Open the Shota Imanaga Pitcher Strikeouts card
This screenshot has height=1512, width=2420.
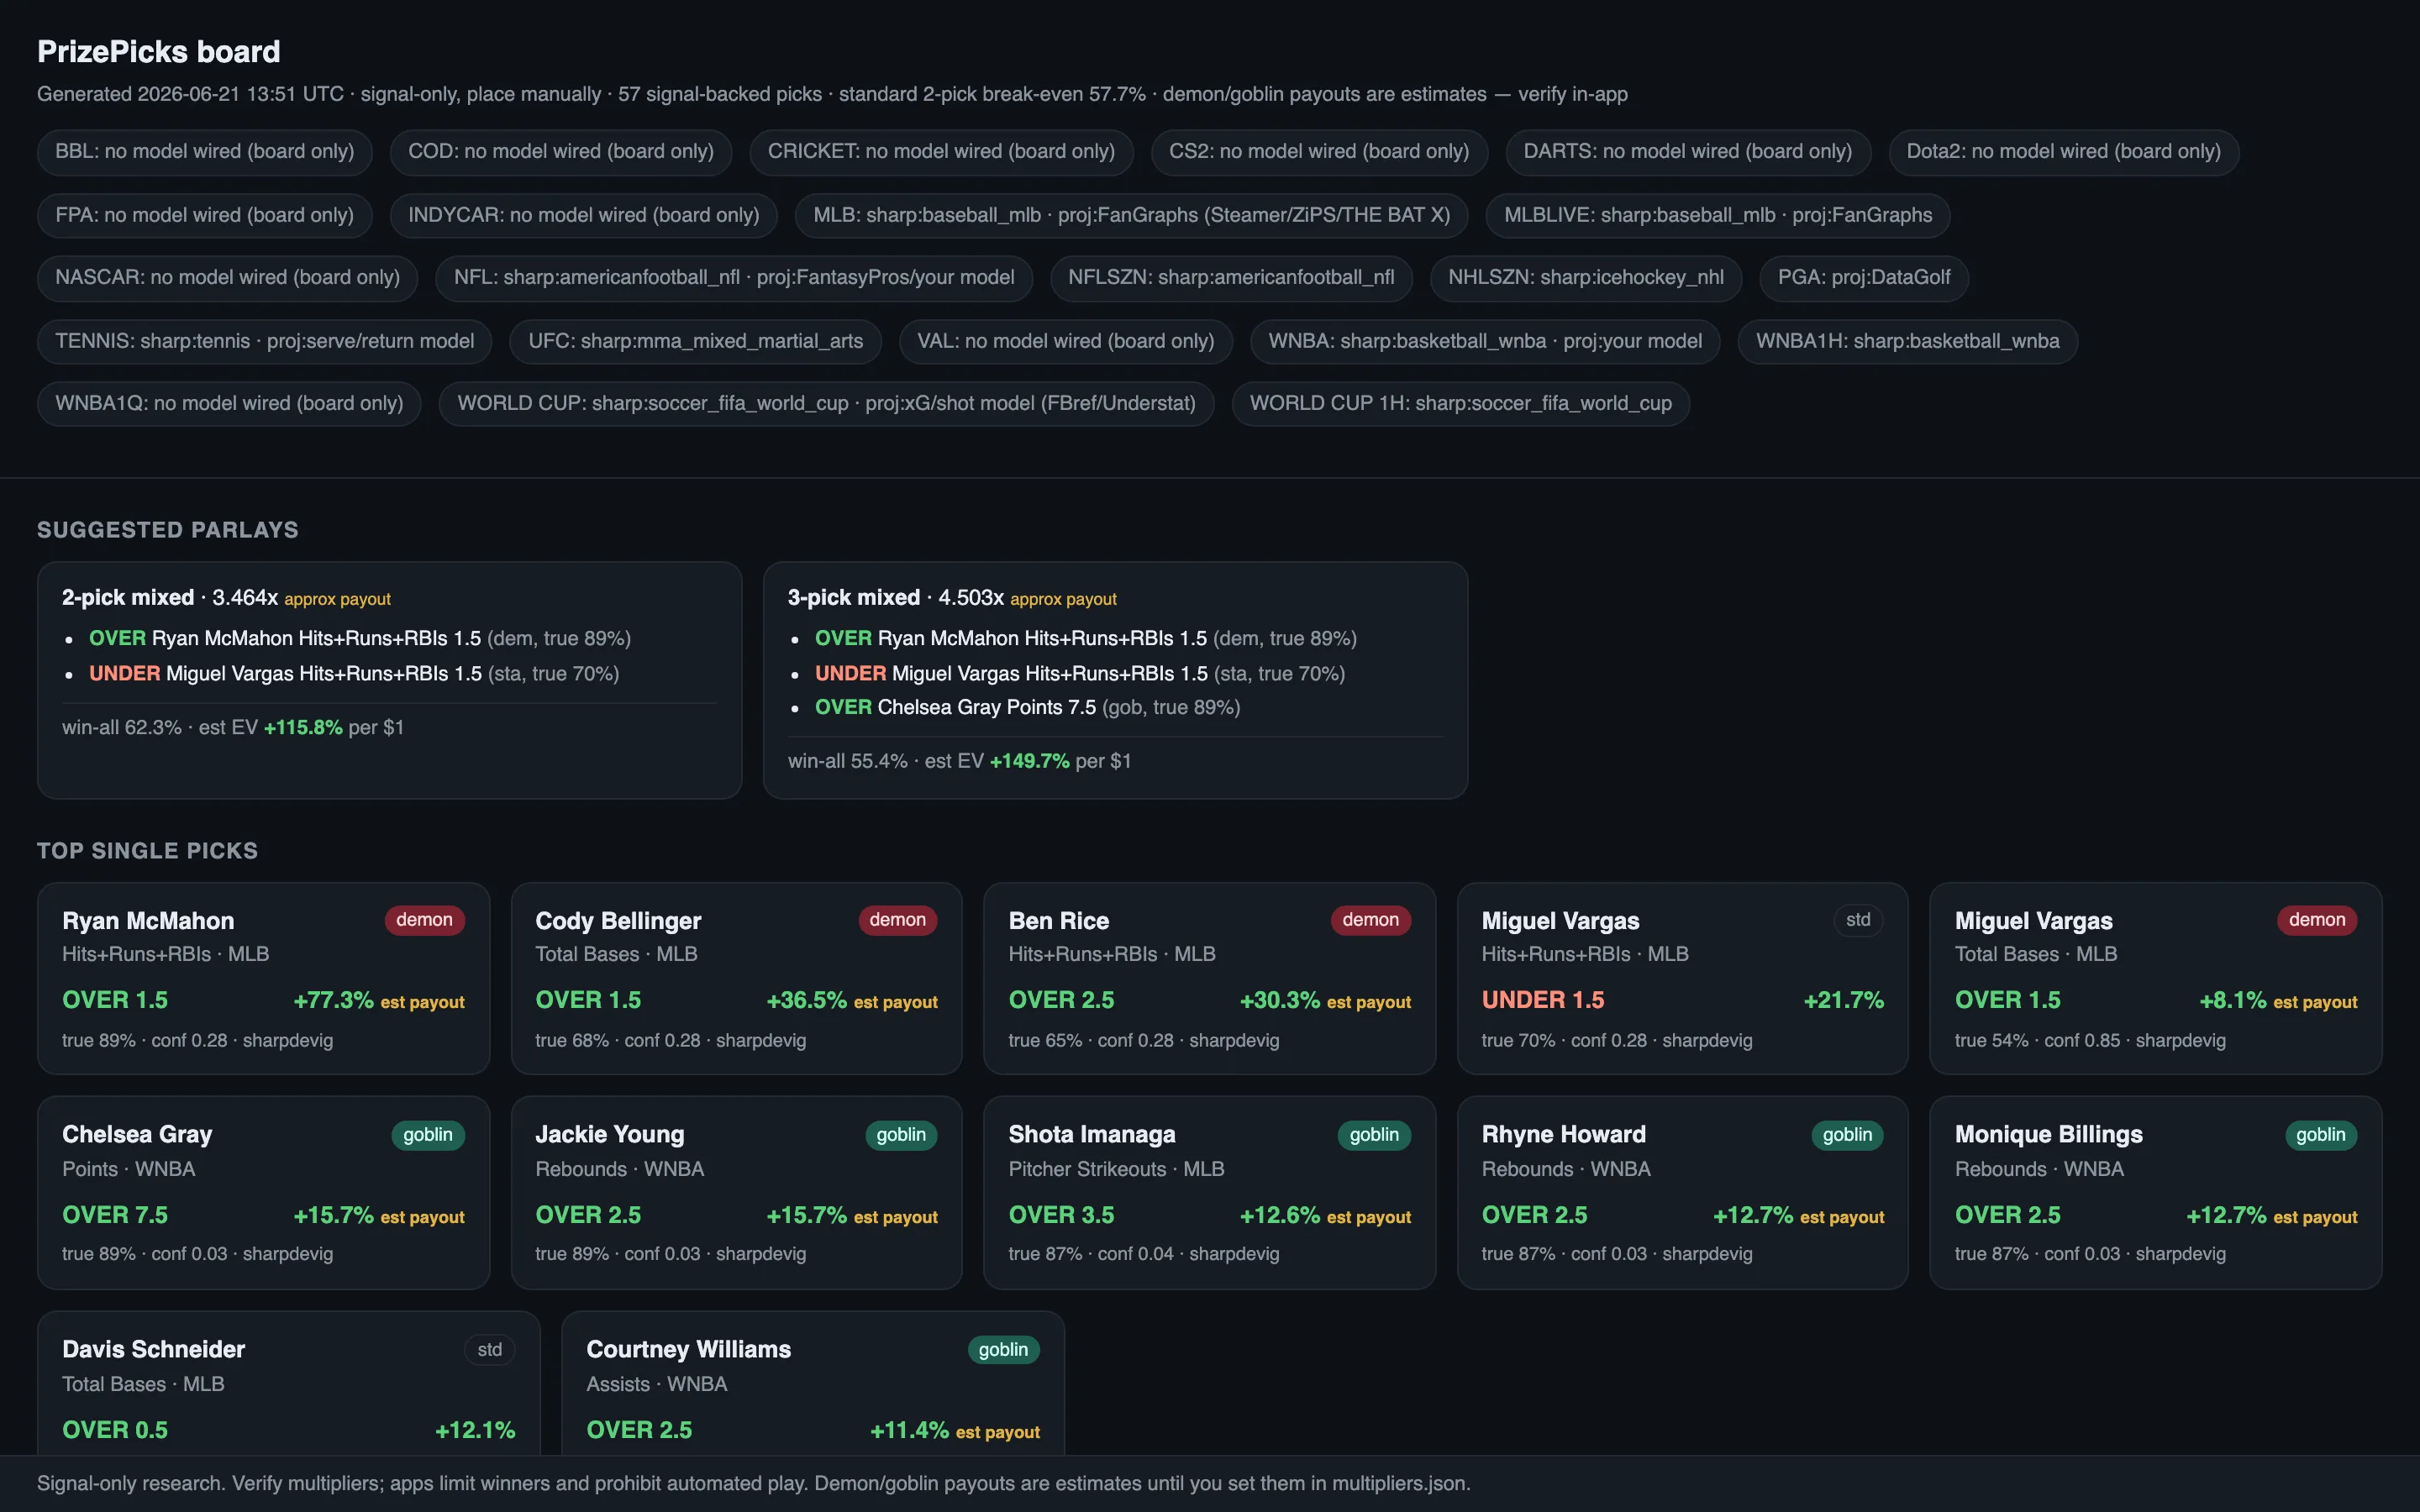1210,1193
